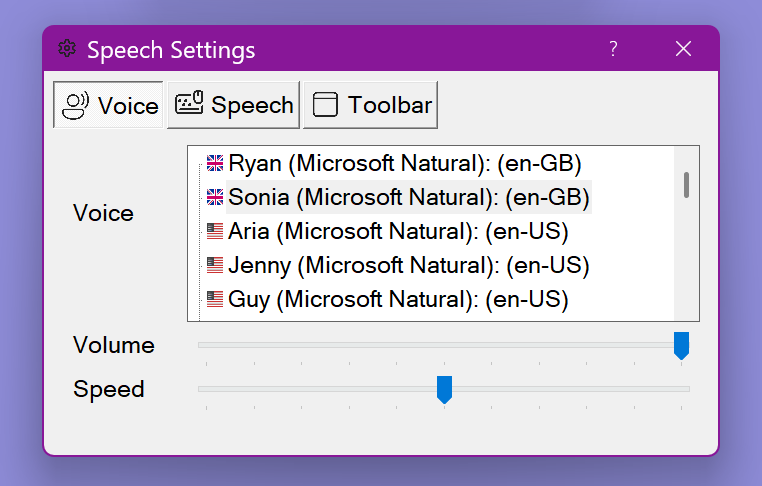This screenshot has height=486, width=762.
Task: Click the Speed slider handle
Action: tap(444, 389)
